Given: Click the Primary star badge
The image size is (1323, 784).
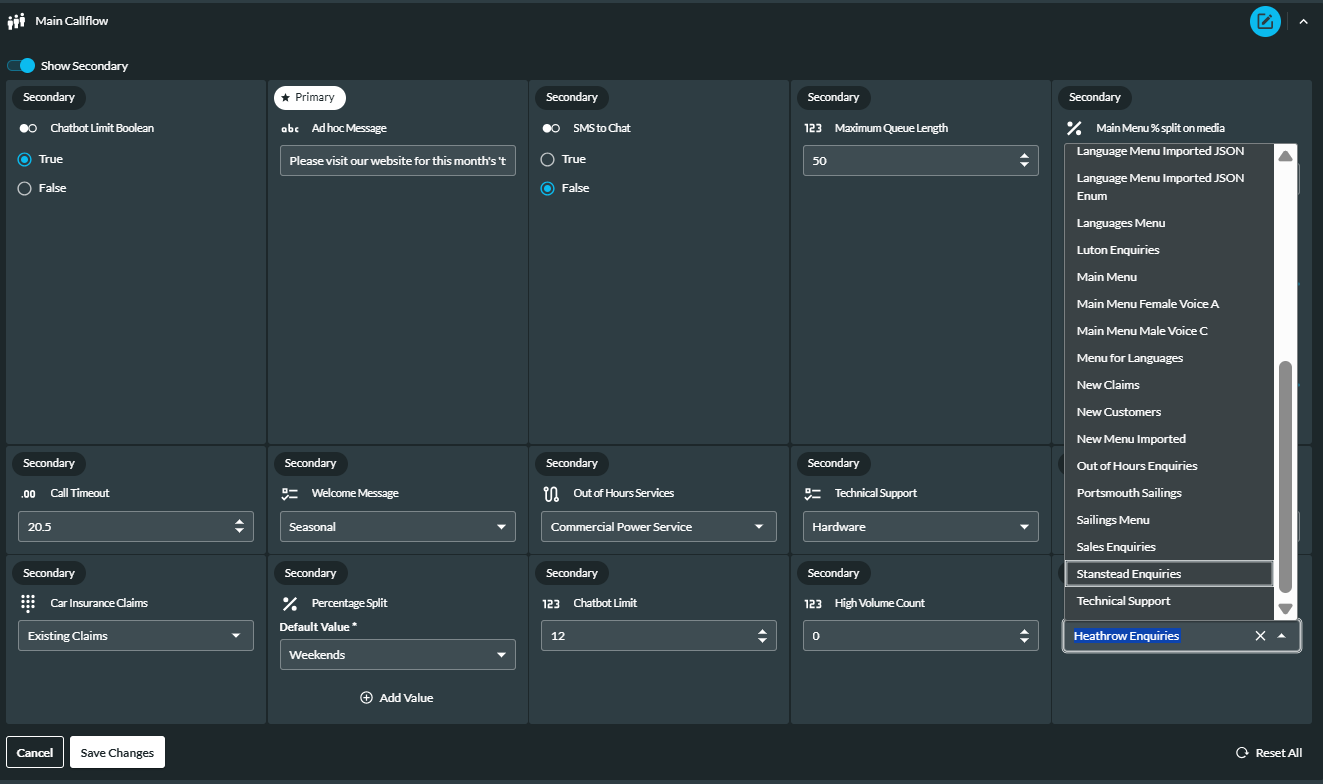Looking at the screenshot, I should [310, 97].
